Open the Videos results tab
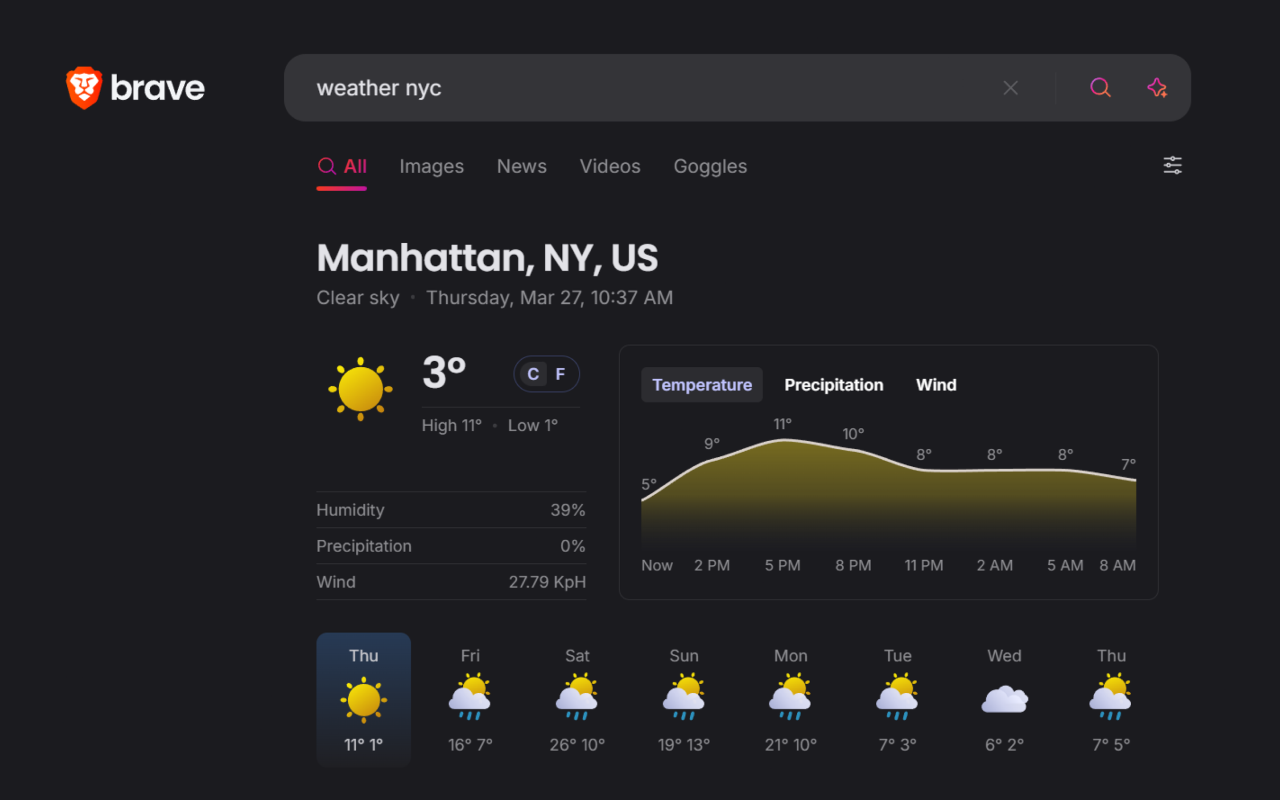The image size is (1280, 800). point(610,167)
